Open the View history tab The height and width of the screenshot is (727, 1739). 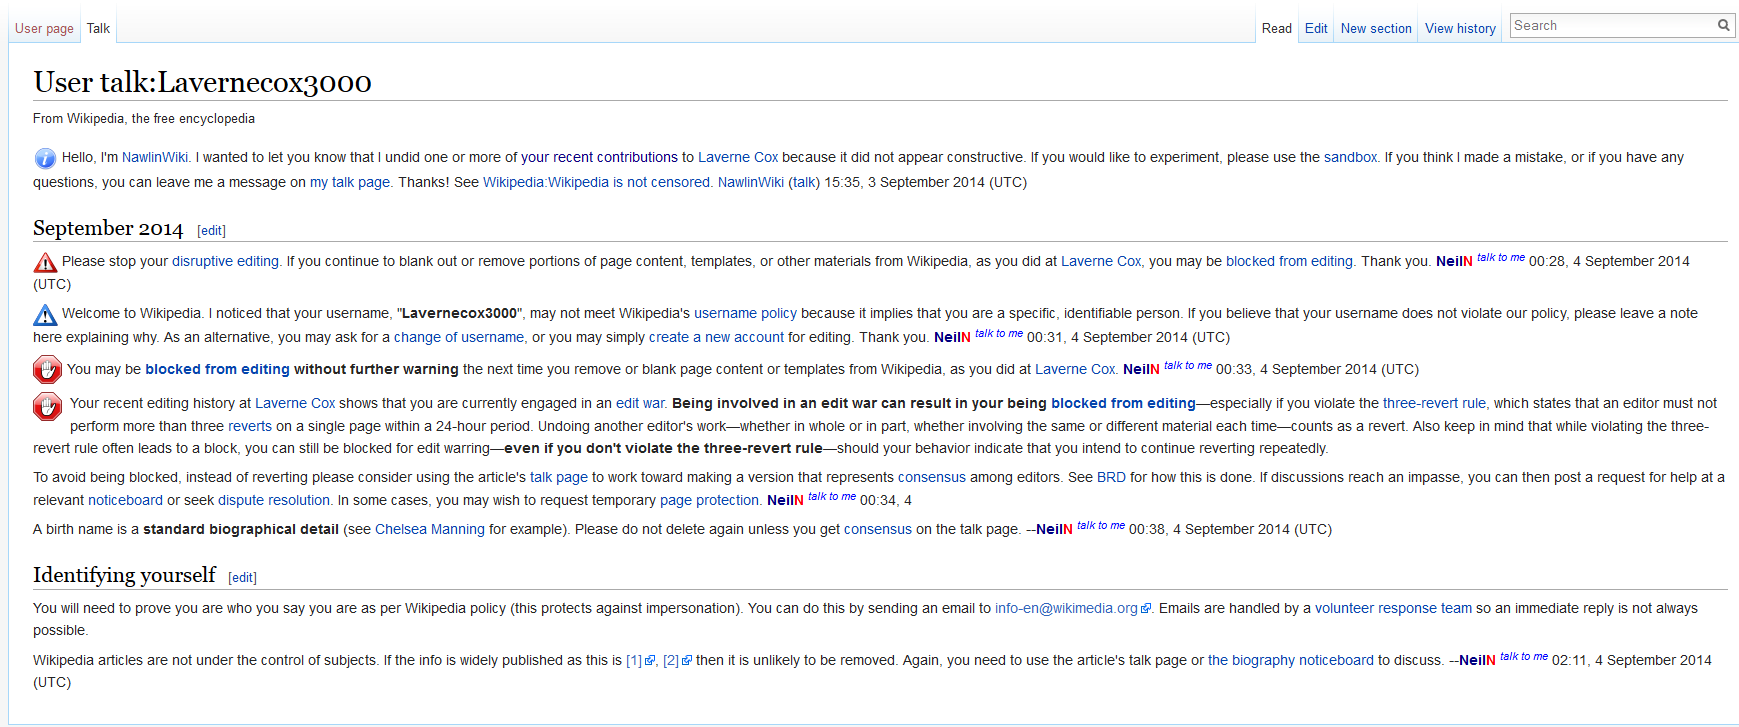1460,29
